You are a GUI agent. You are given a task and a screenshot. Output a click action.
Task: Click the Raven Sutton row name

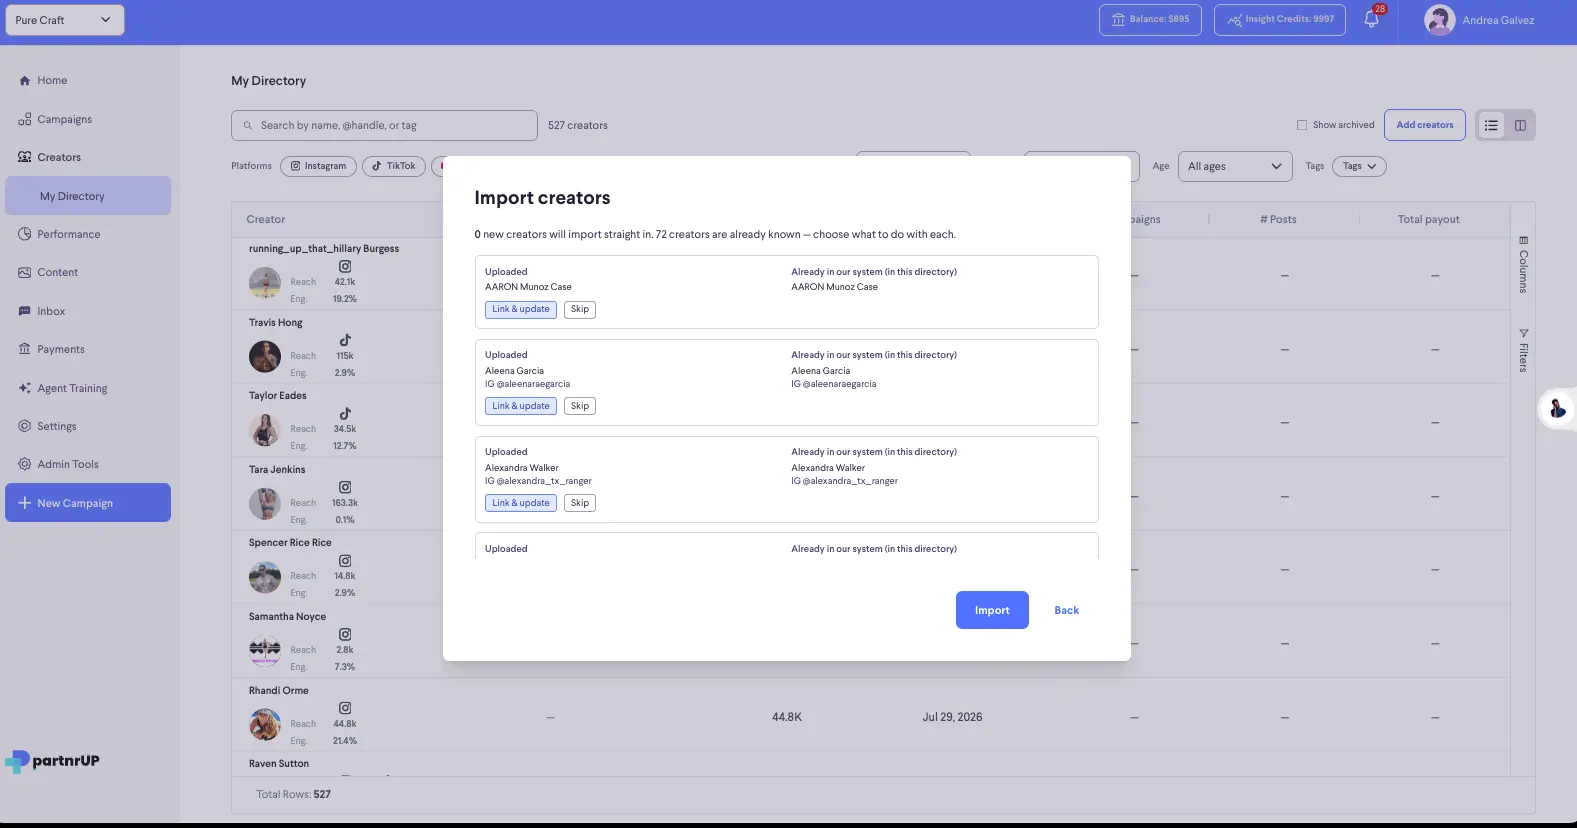coord(279,764)
